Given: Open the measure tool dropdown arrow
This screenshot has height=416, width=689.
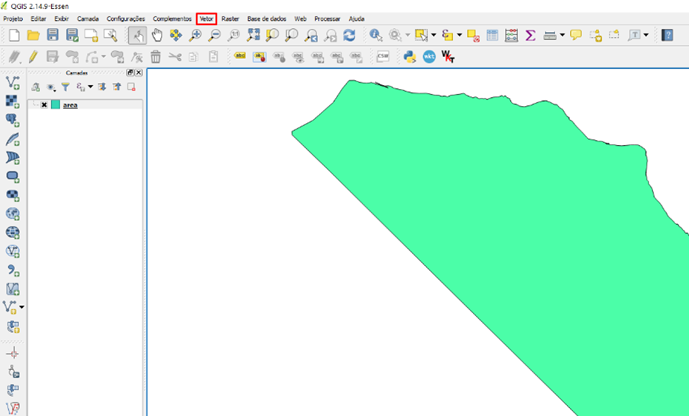Looking at the screenshot, I should click(x=562, y=35).
